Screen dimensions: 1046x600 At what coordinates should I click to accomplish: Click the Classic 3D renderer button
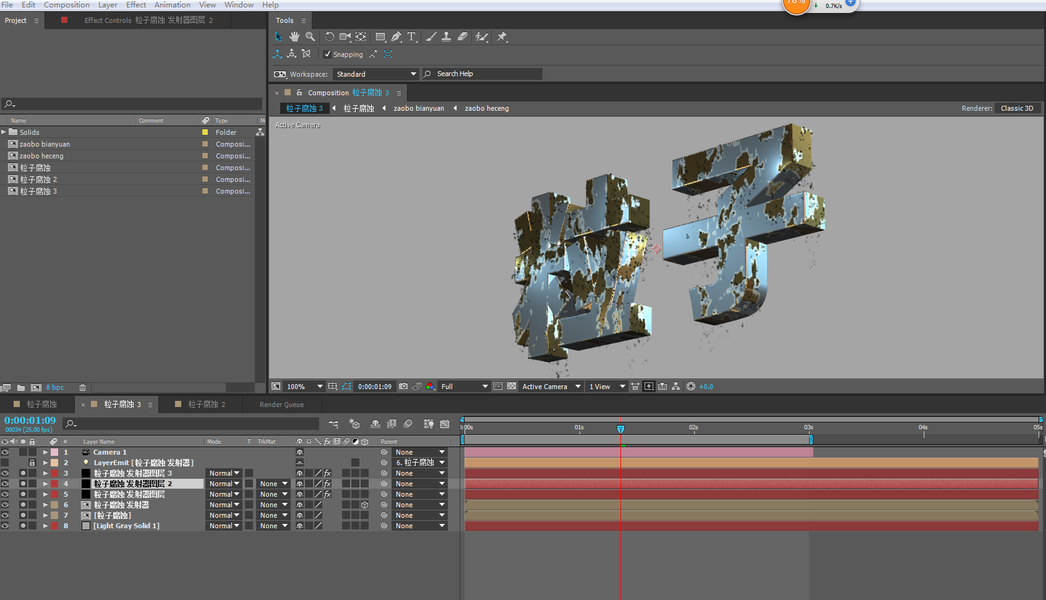1018,108
